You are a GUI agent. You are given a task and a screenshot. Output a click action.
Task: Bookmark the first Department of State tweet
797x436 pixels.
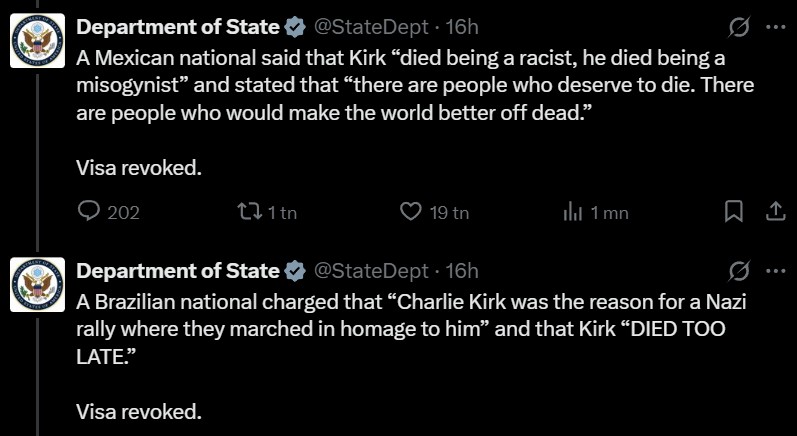pyautogui.click(x=734, y=212)
